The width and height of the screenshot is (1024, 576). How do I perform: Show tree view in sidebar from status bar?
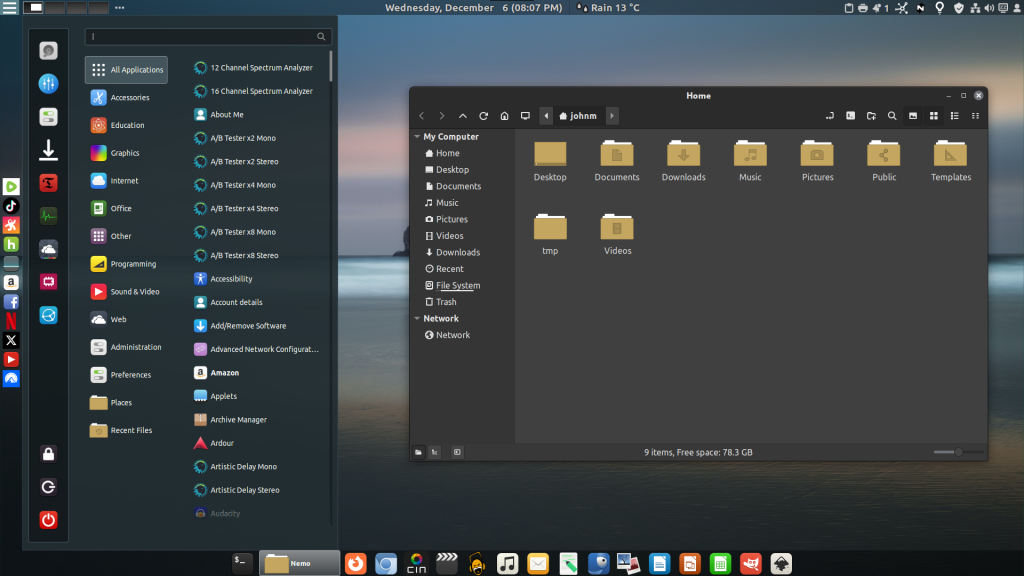434,452
